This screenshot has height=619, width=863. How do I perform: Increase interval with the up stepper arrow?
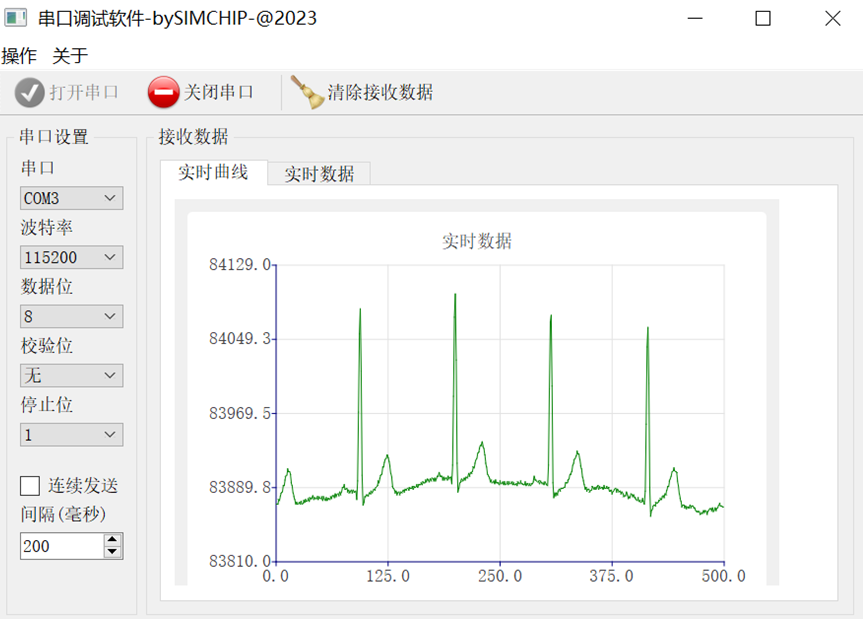point(112,540)
